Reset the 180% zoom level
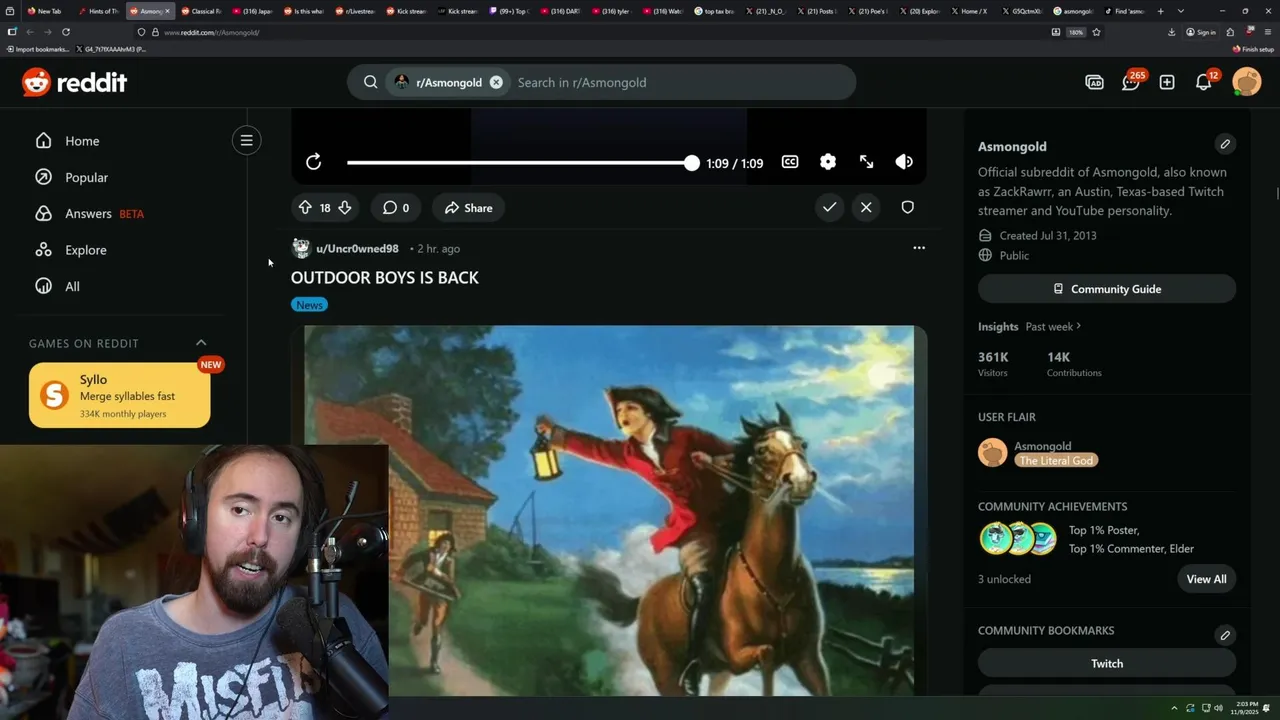Viewport: 1280px width, 720px height. point(1076,32)
